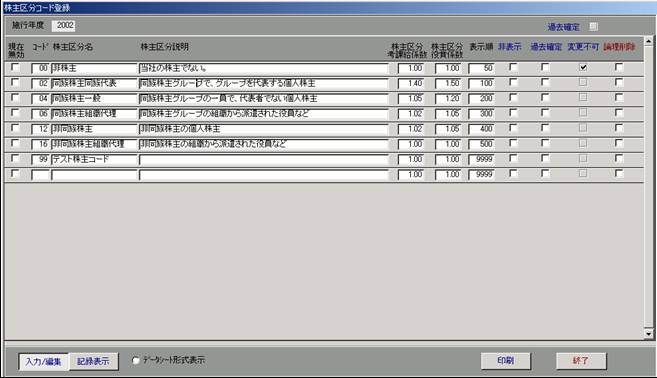Click 考課給係数 value 1.05 in code 04 row
Image resolution: width=657 pixels, height=378 pixels.
(x=411, y=98)
